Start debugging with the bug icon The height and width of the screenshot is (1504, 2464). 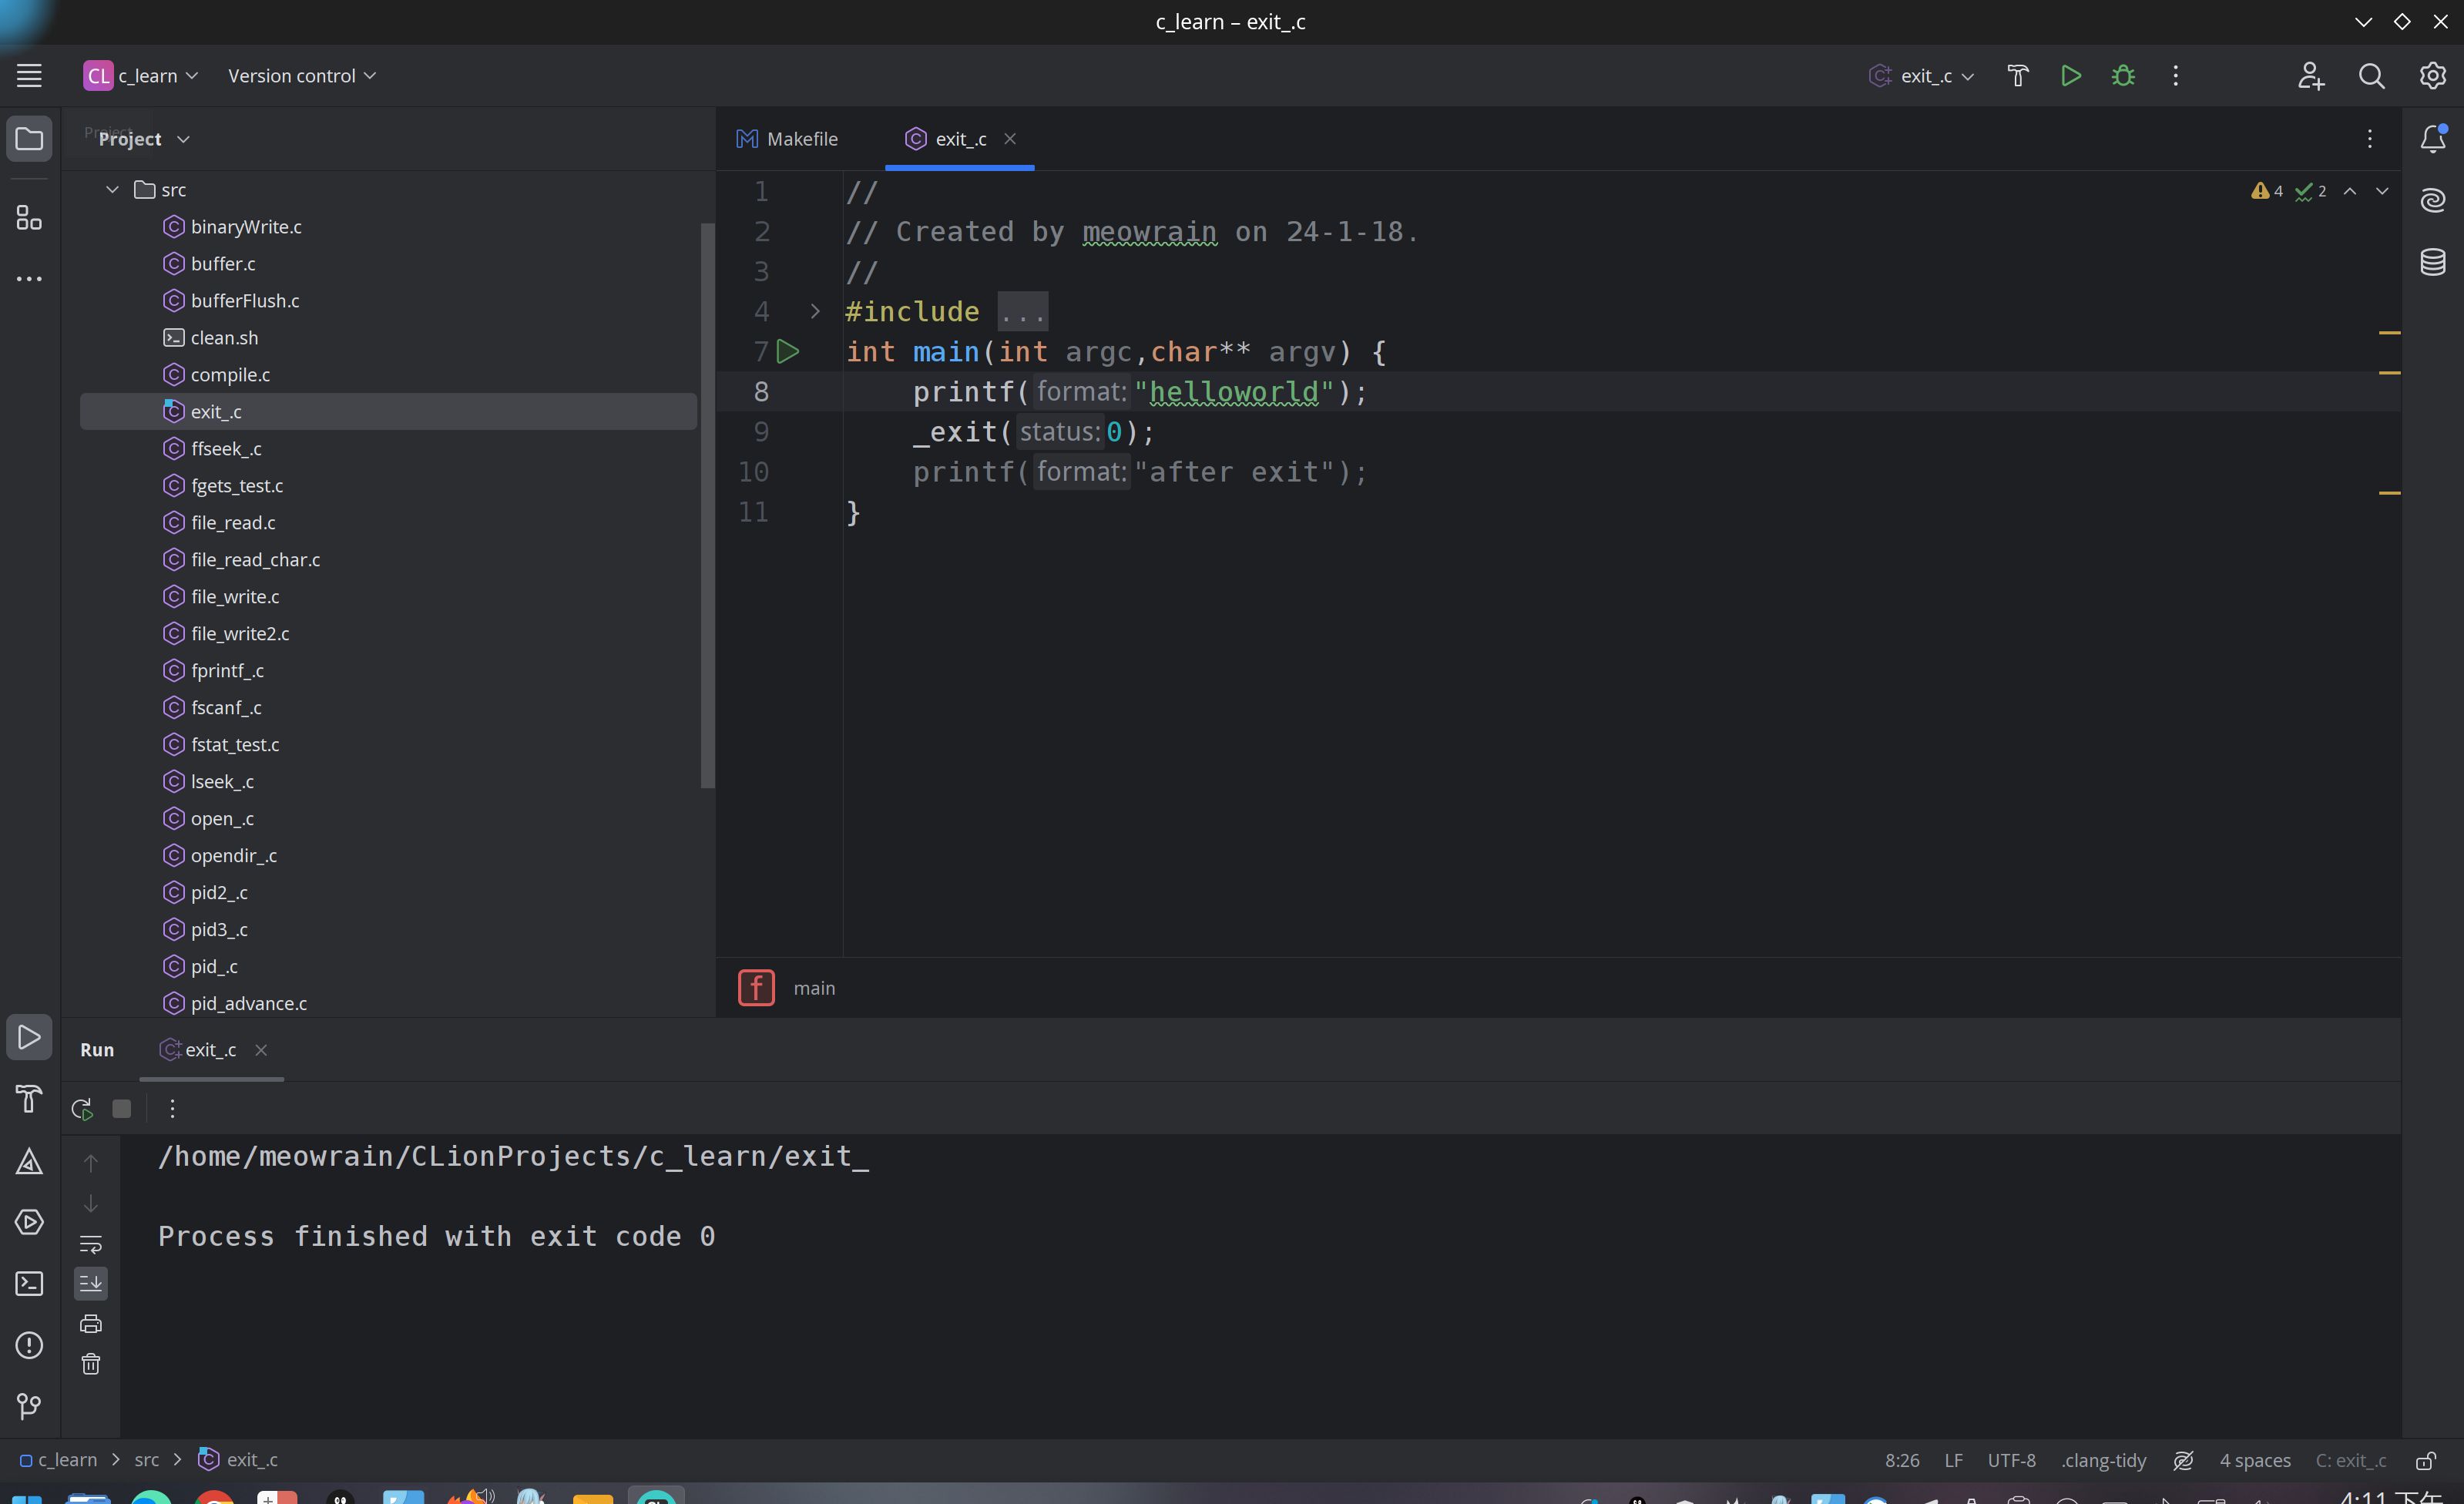(x=2123, y=76)
